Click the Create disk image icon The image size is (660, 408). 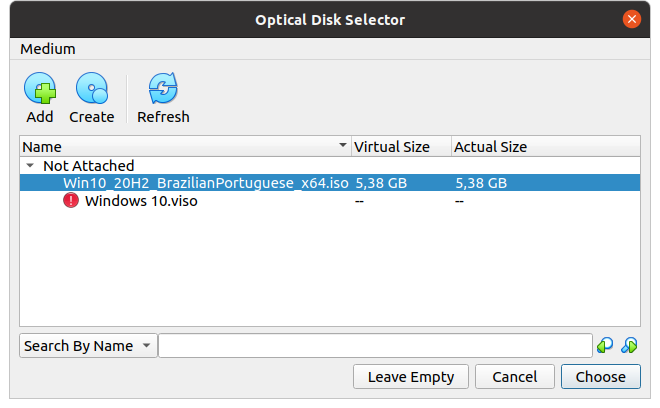click(x=92, y=88)
